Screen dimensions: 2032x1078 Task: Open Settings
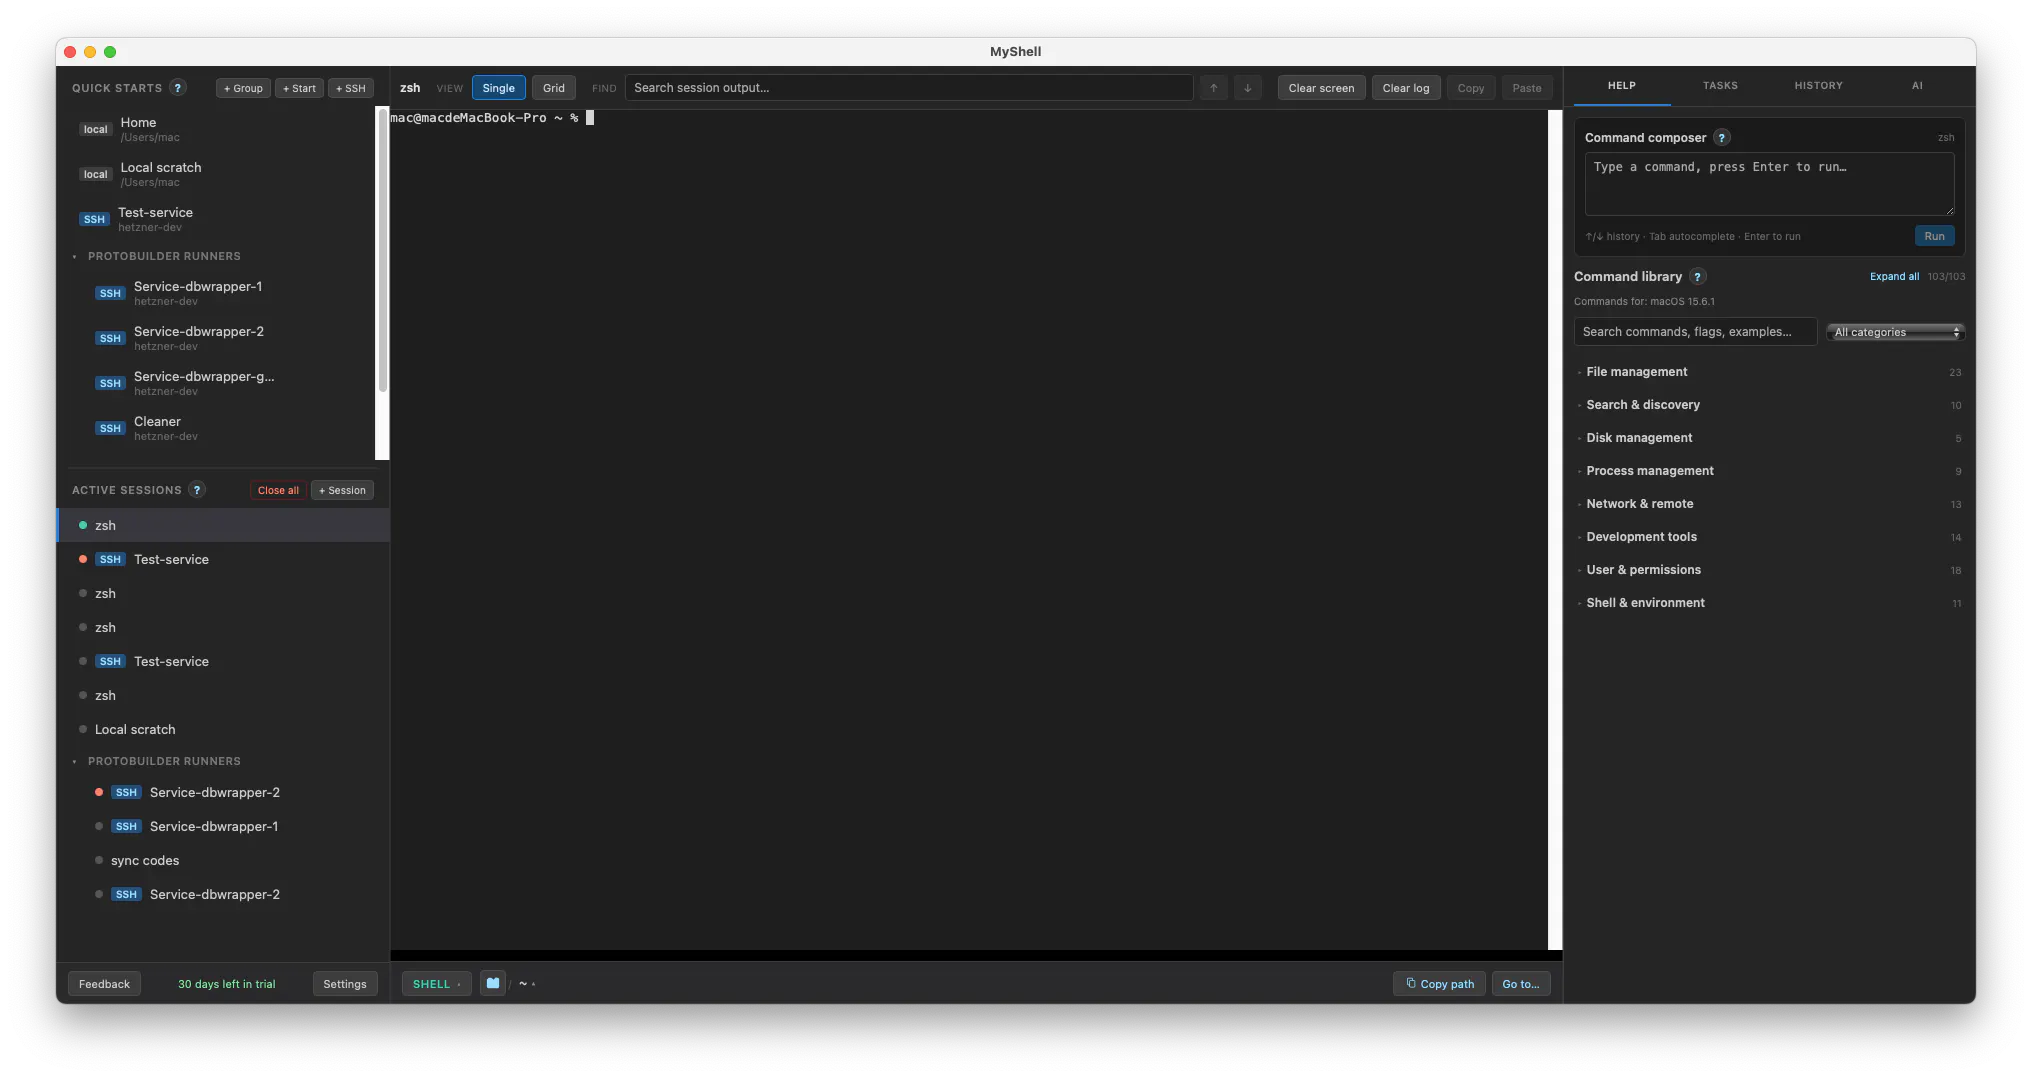pos(345,984)
